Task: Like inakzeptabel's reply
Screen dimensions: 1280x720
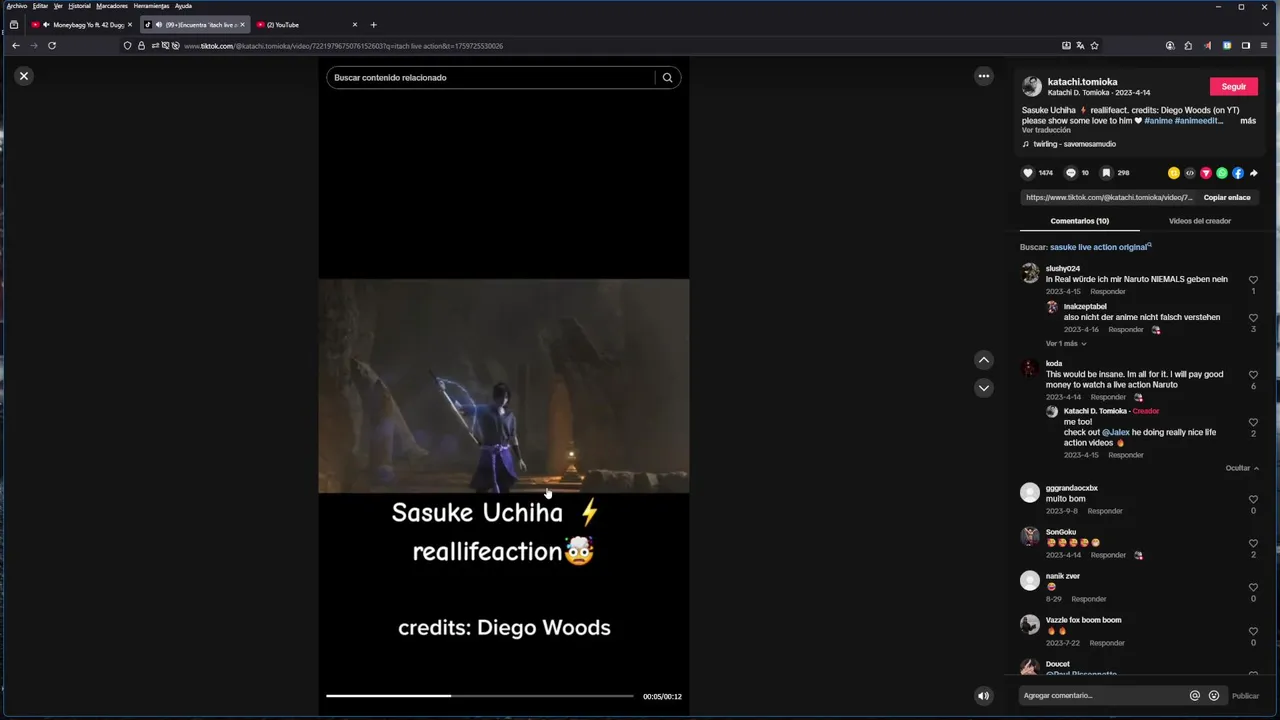Action: click(1253, 319)
